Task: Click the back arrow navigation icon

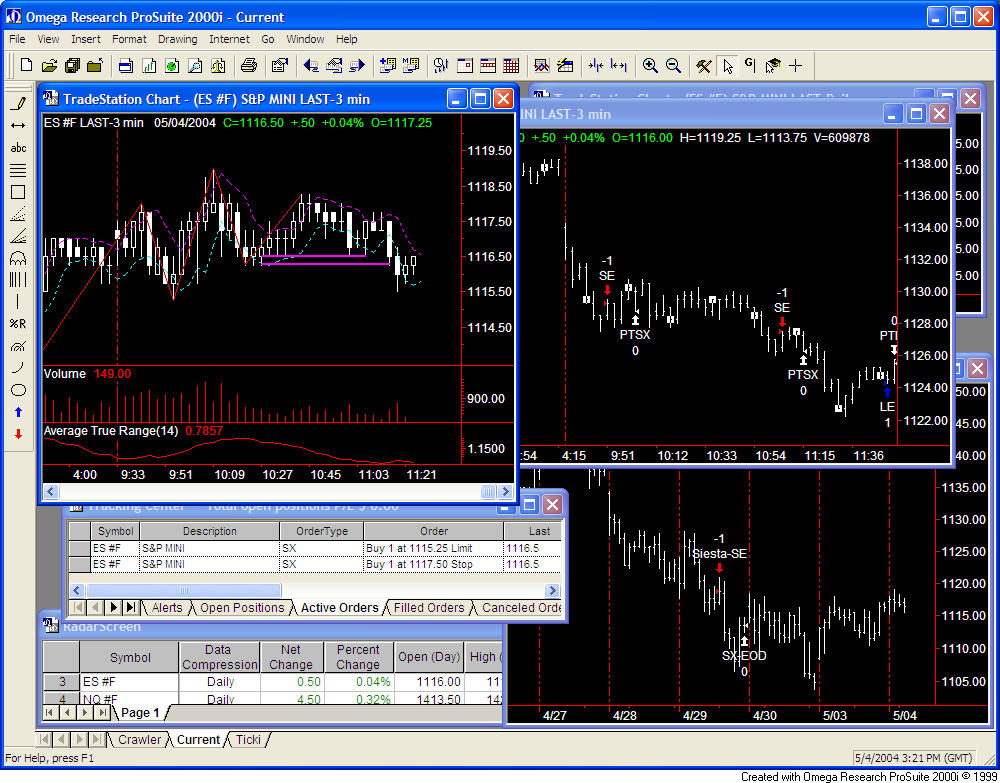Action: click(x=311, y=65)
